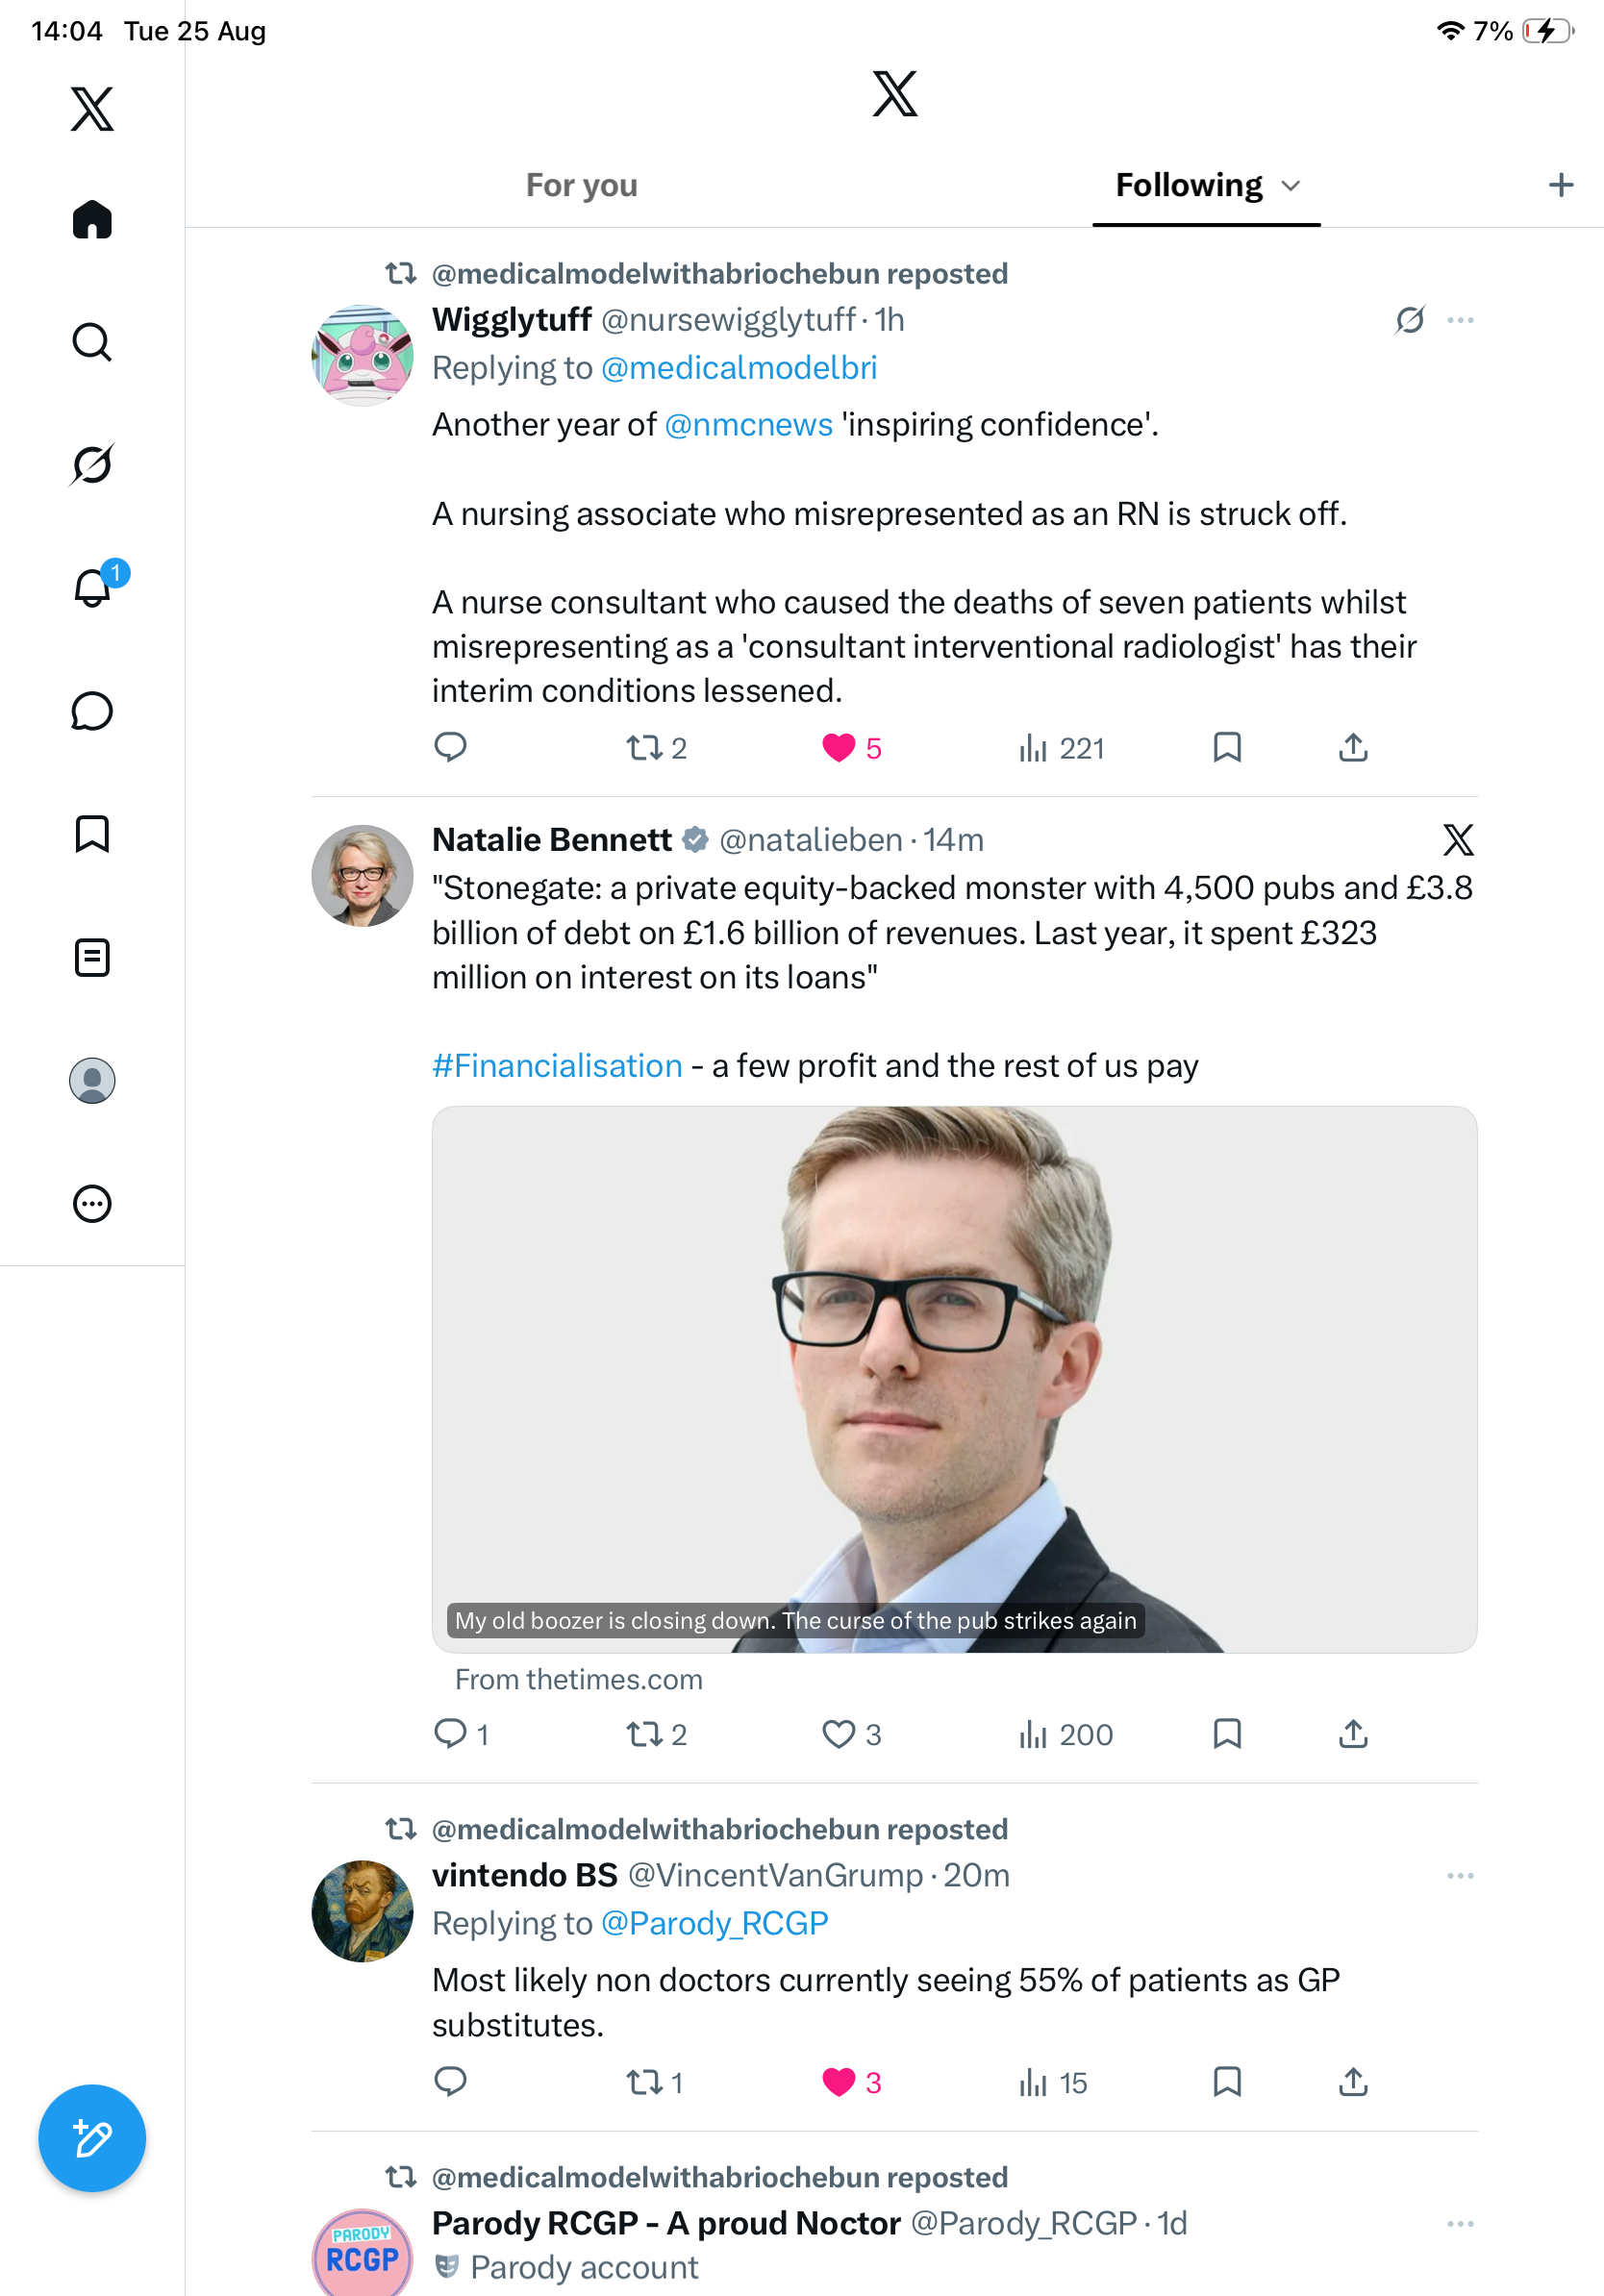1604x2296 pixels.
Task: Add a new timeline with plus icon
Action: click(x=1560, y=185)
